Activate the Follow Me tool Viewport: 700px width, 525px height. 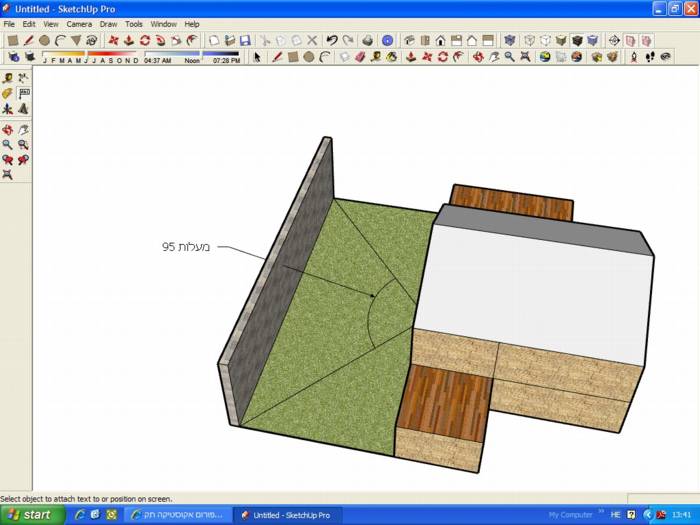click(161, 41)
